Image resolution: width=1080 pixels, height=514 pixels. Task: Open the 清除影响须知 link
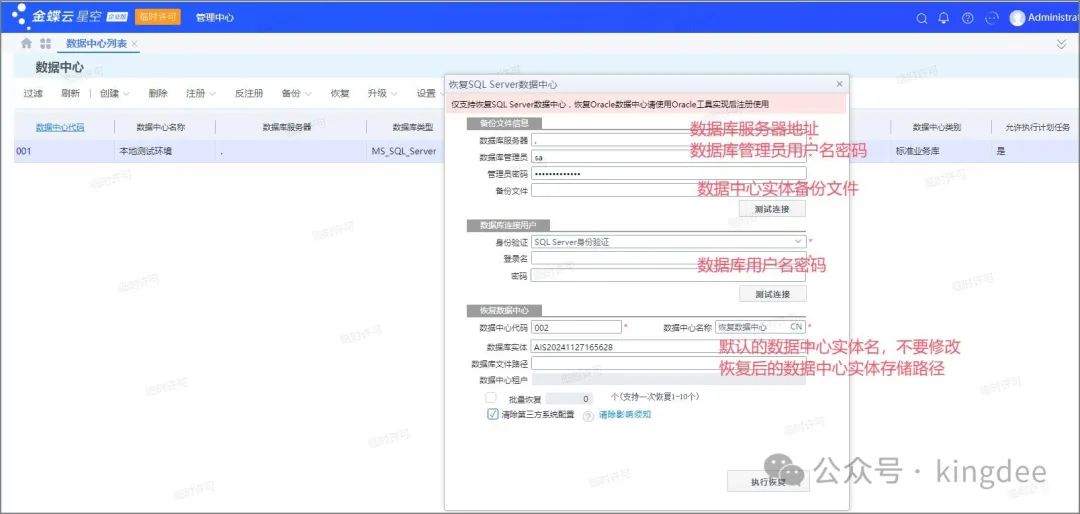(625, 415)
